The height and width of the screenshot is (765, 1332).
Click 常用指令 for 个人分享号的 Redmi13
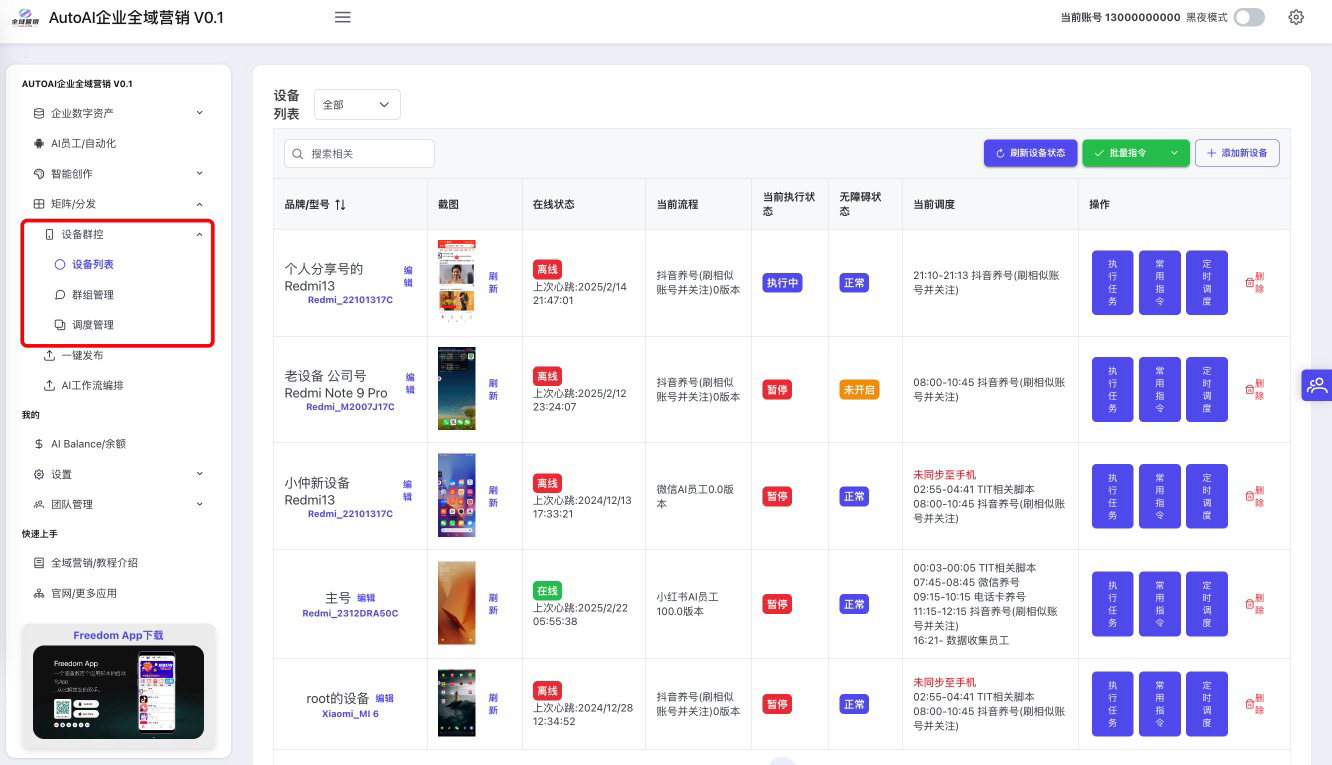point(1160,283)
